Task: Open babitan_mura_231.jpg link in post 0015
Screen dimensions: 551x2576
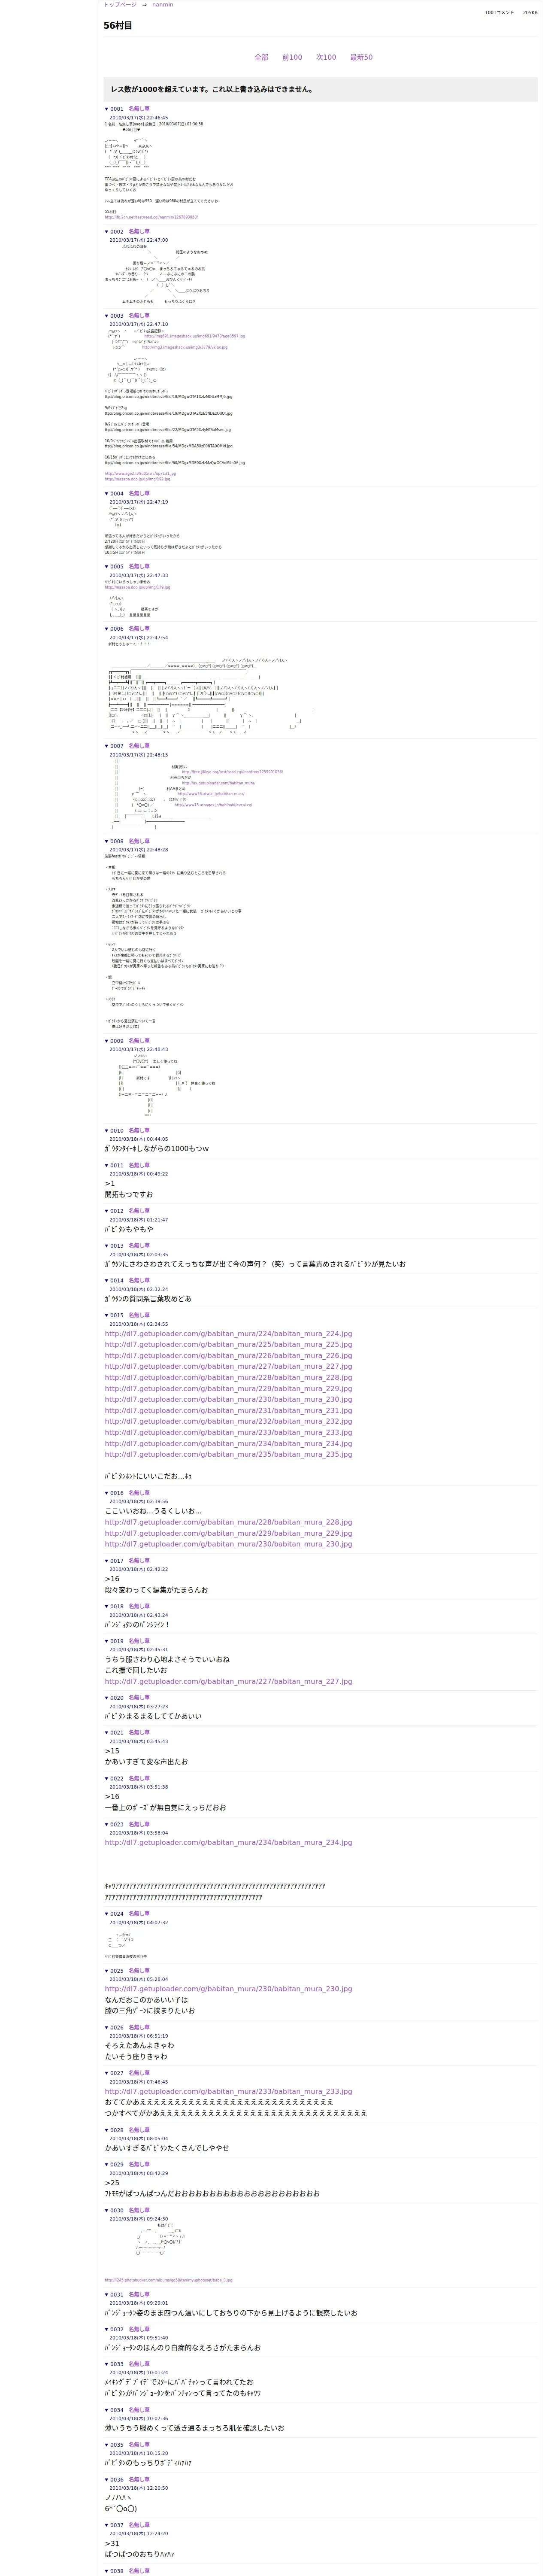Action: 228,1411
